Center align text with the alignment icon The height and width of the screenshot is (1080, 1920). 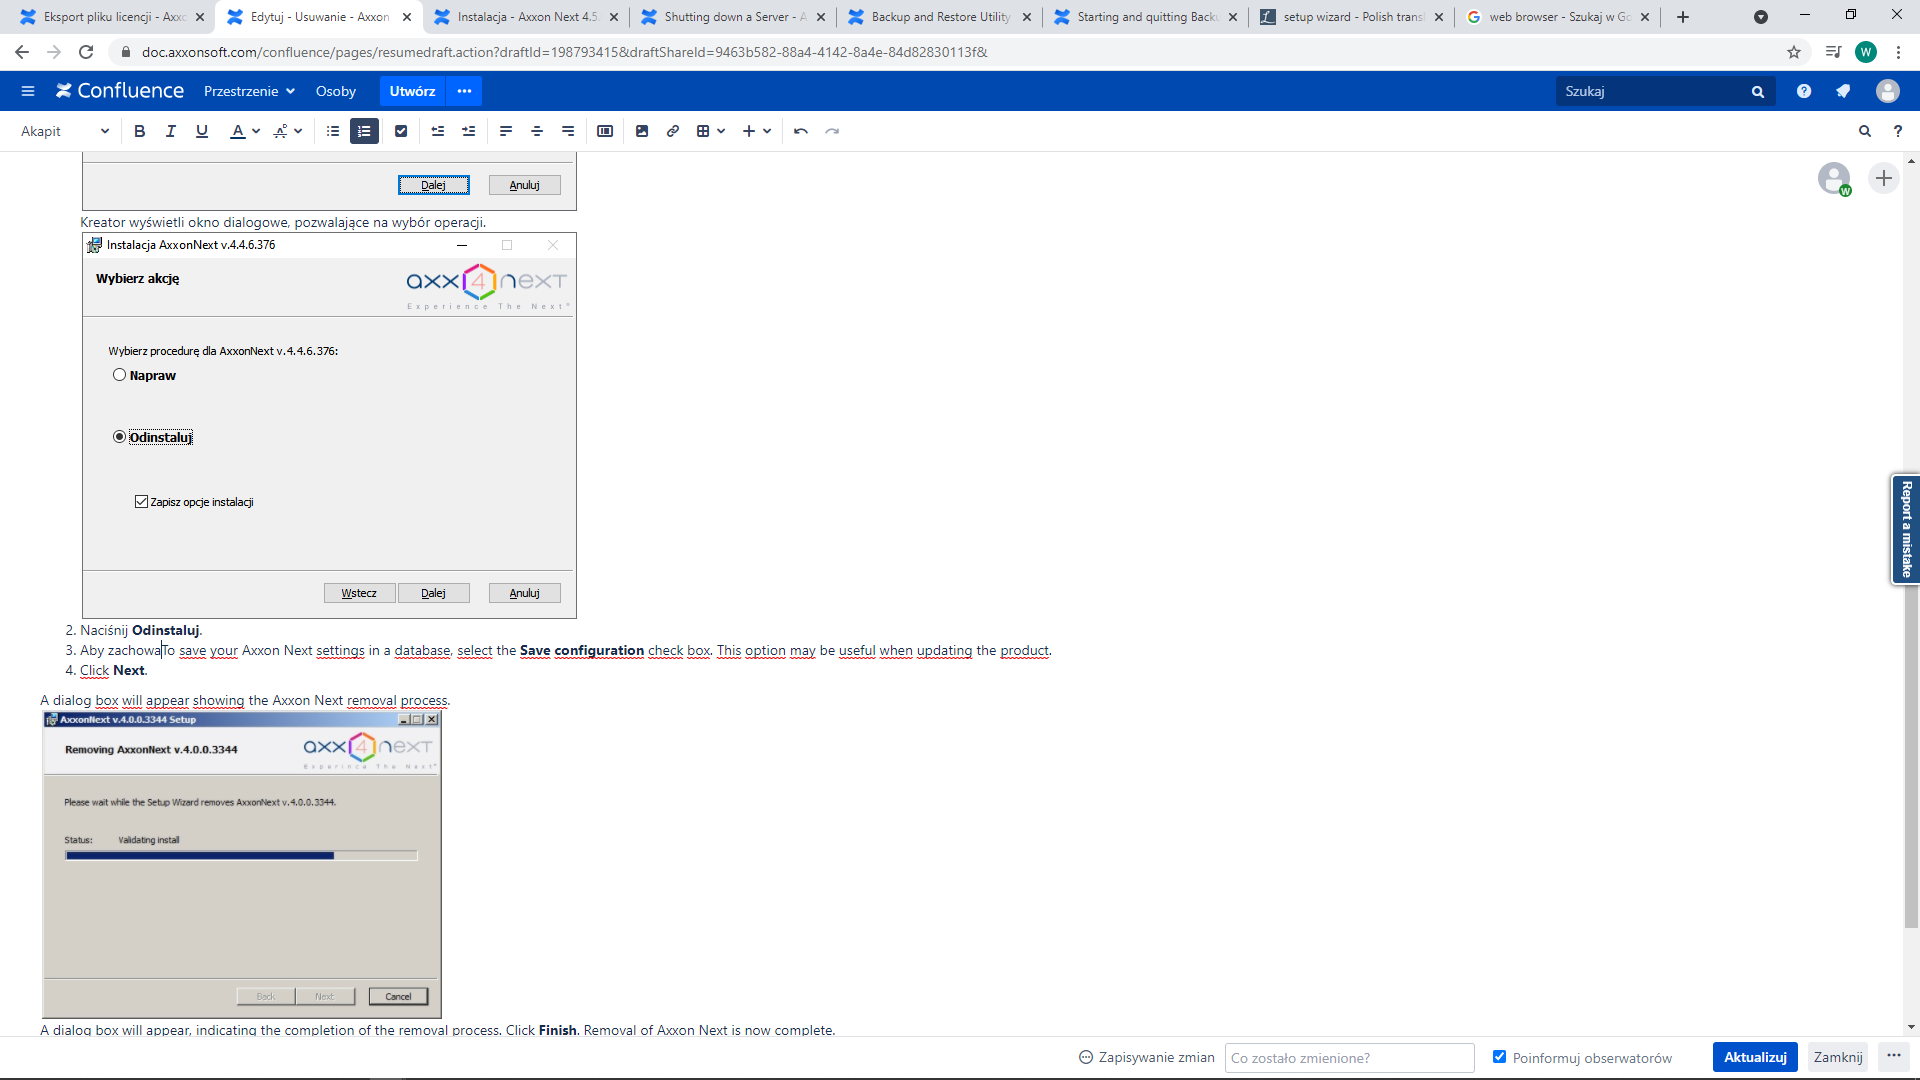tap(537, 131)
